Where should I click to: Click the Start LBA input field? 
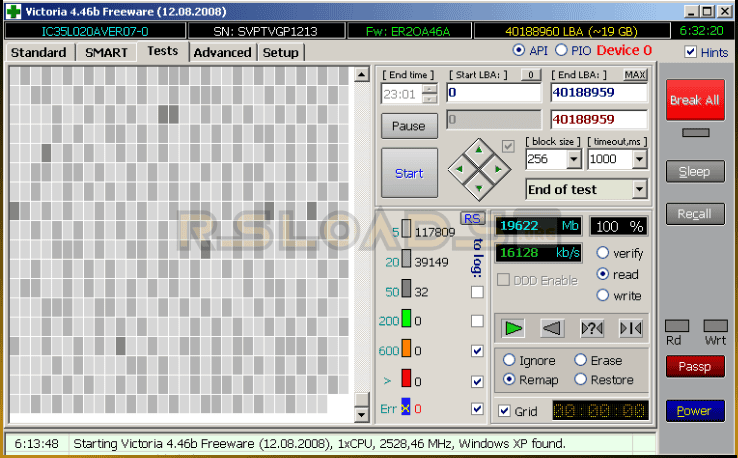pos(494,93)
